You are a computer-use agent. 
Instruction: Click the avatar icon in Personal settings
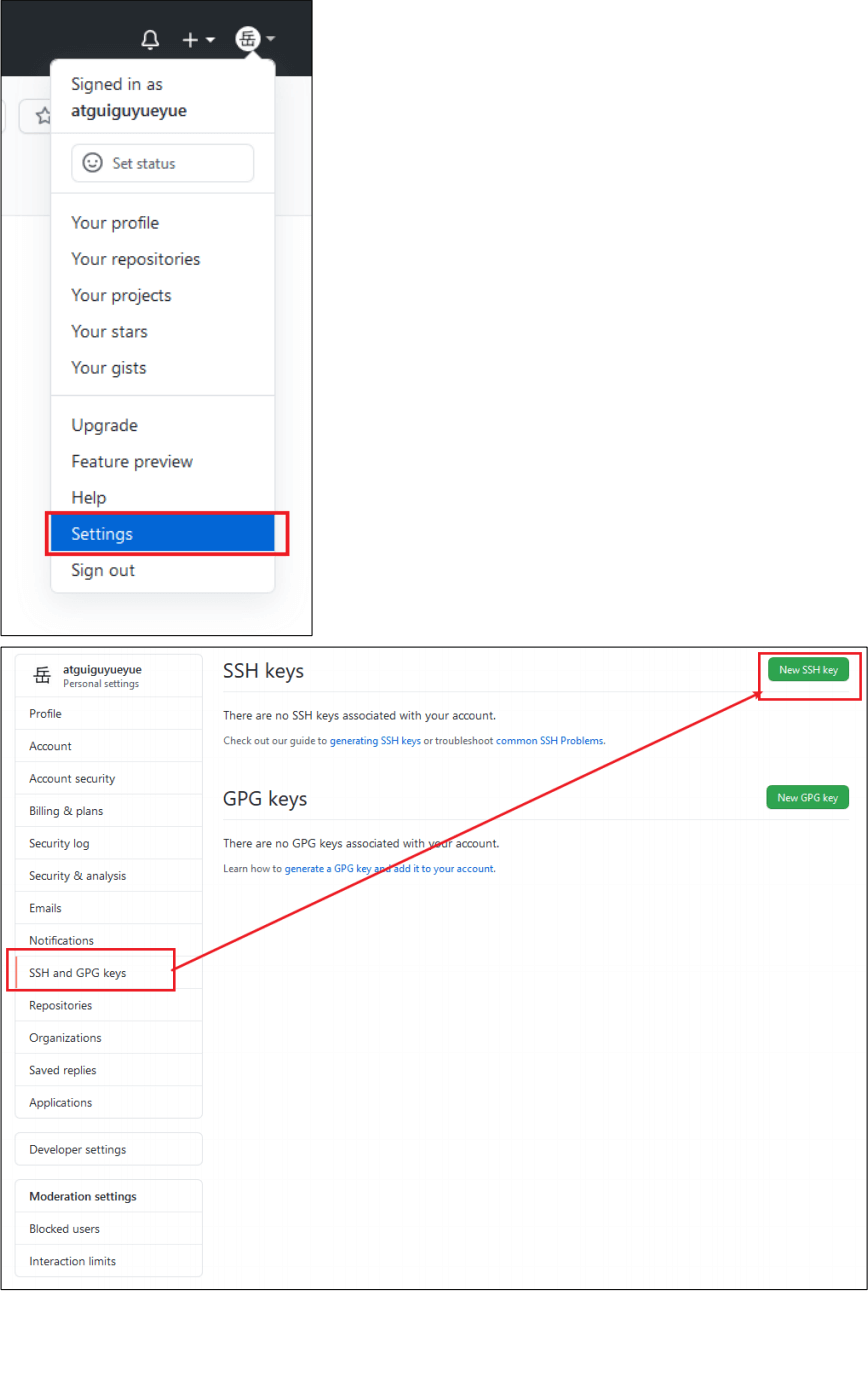click(x=42, y=676)
